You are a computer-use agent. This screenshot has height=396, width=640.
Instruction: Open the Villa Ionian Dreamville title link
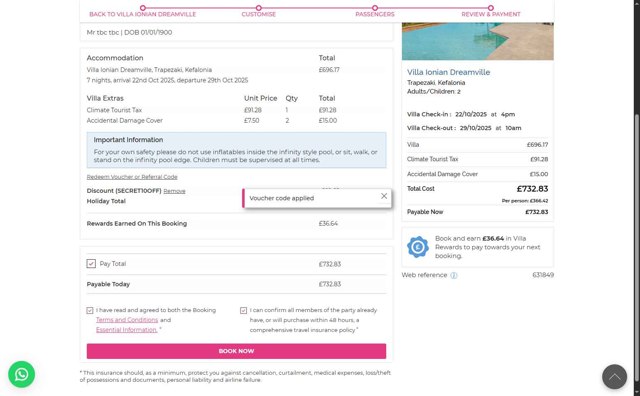pos(448,72)
